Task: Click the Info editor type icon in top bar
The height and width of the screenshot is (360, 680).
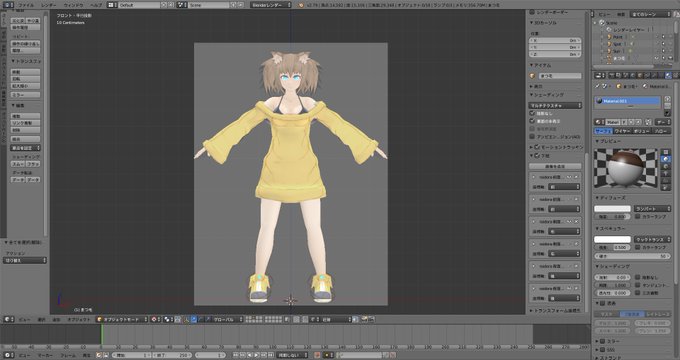Action: click(x=8, y=5)
